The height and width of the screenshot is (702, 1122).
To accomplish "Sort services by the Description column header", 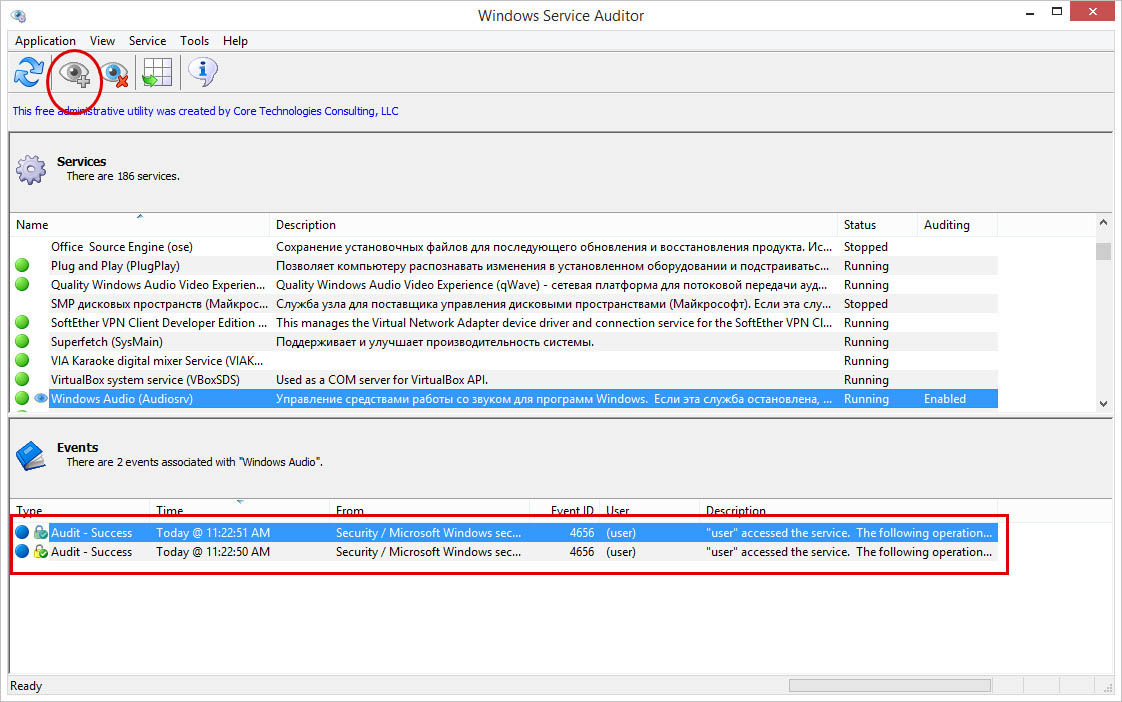I will click(x=554, y=225).
